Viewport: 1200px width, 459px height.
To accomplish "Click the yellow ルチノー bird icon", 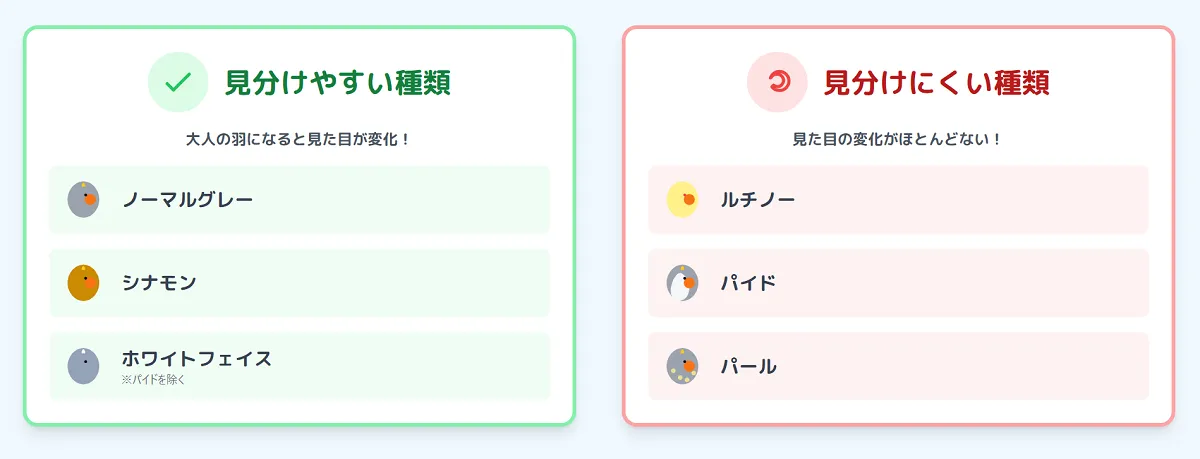I will pyautogui.click(x=682, y=199).
